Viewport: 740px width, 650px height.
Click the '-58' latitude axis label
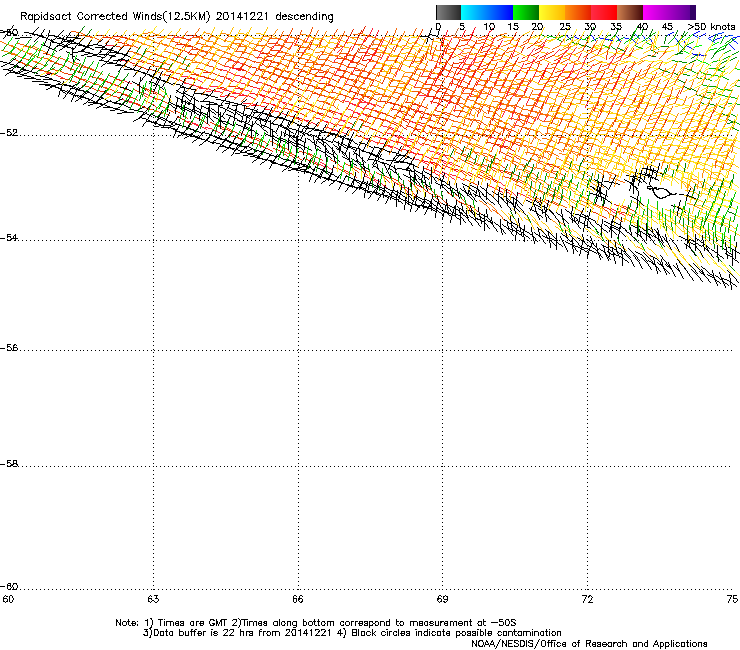(9, 464)
